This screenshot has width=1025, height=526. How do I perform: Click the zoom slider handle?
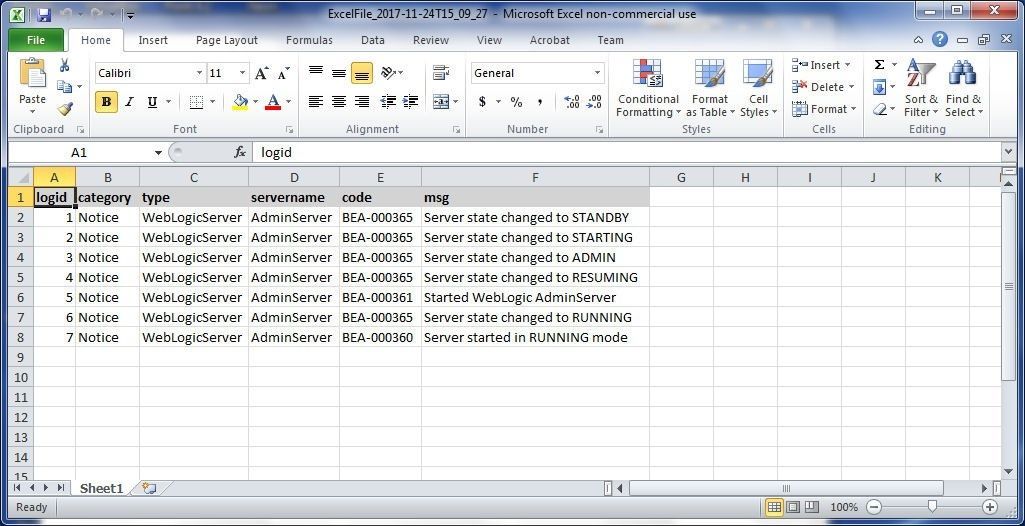pyautogui.click(x=932, y=507)
